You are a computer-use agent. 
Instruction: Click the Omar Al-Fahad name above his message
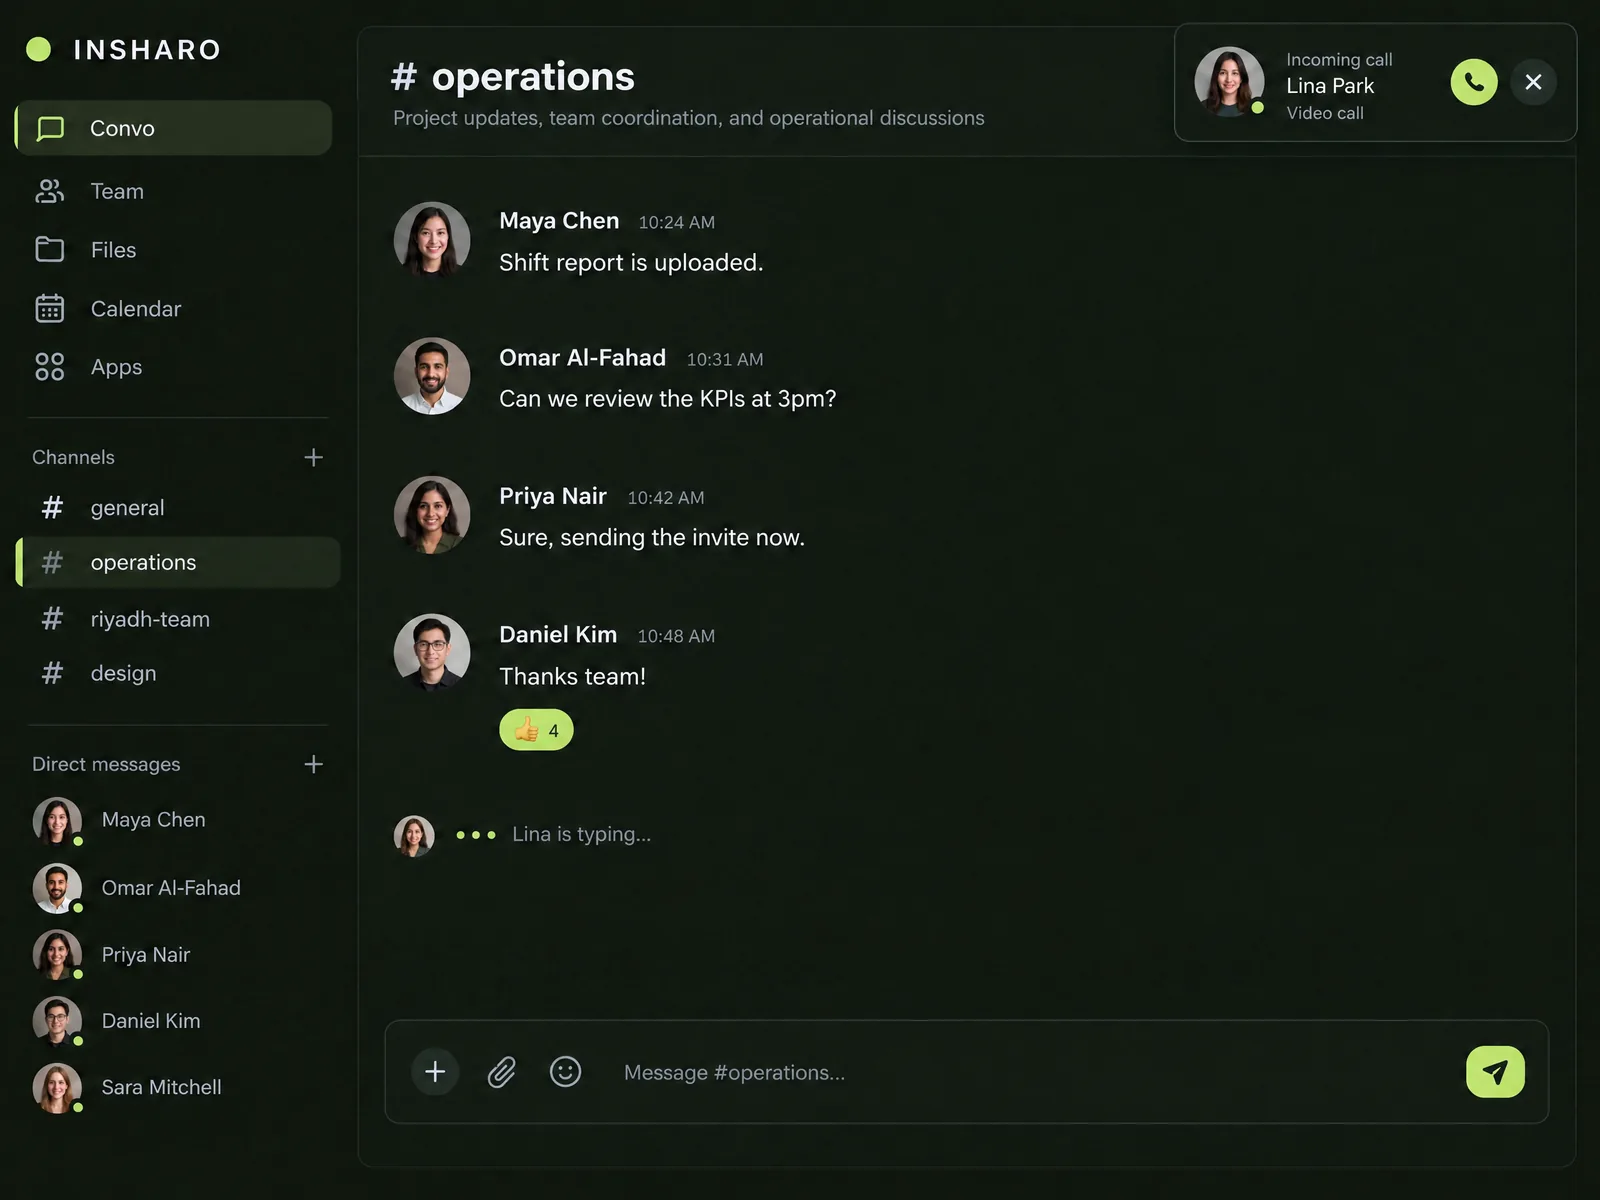coord(582,358)
